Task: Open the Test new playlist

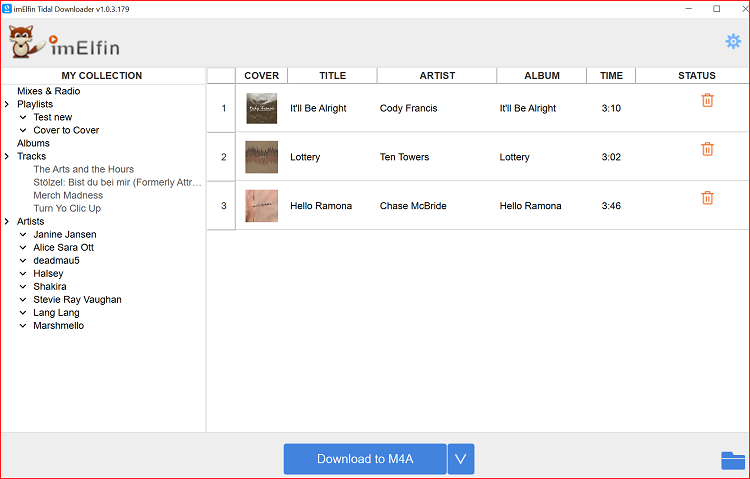Action: point(53,117)
